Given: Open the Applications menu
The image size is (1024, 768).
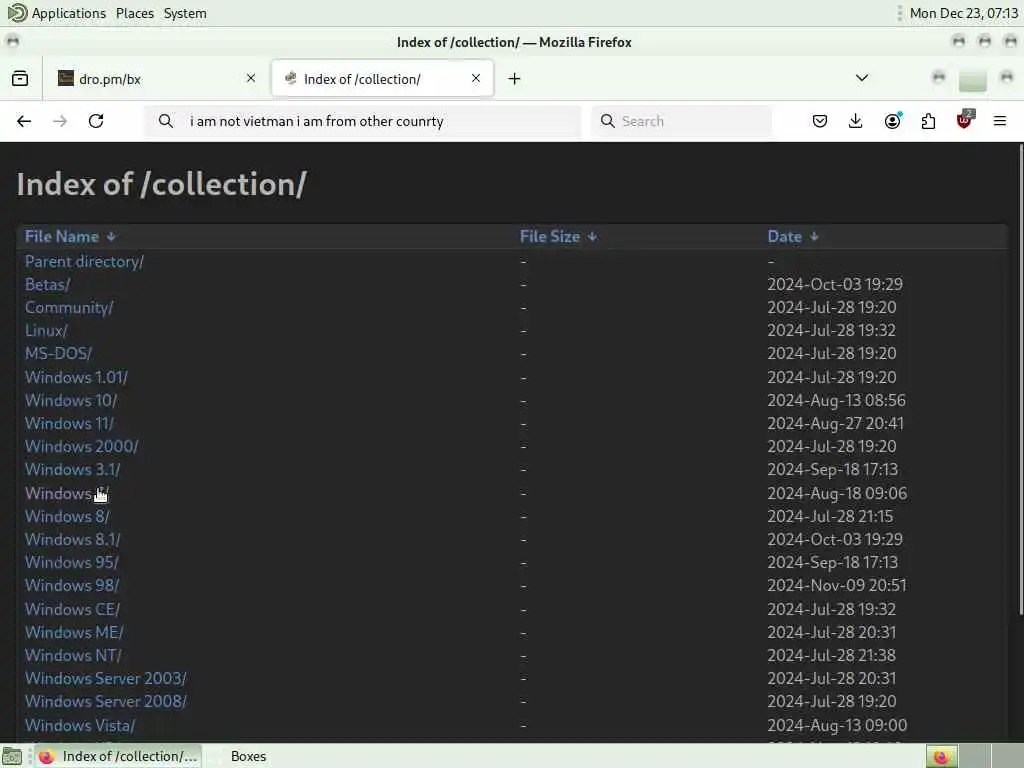Looking at the screenshot, I should click(69, 13).
